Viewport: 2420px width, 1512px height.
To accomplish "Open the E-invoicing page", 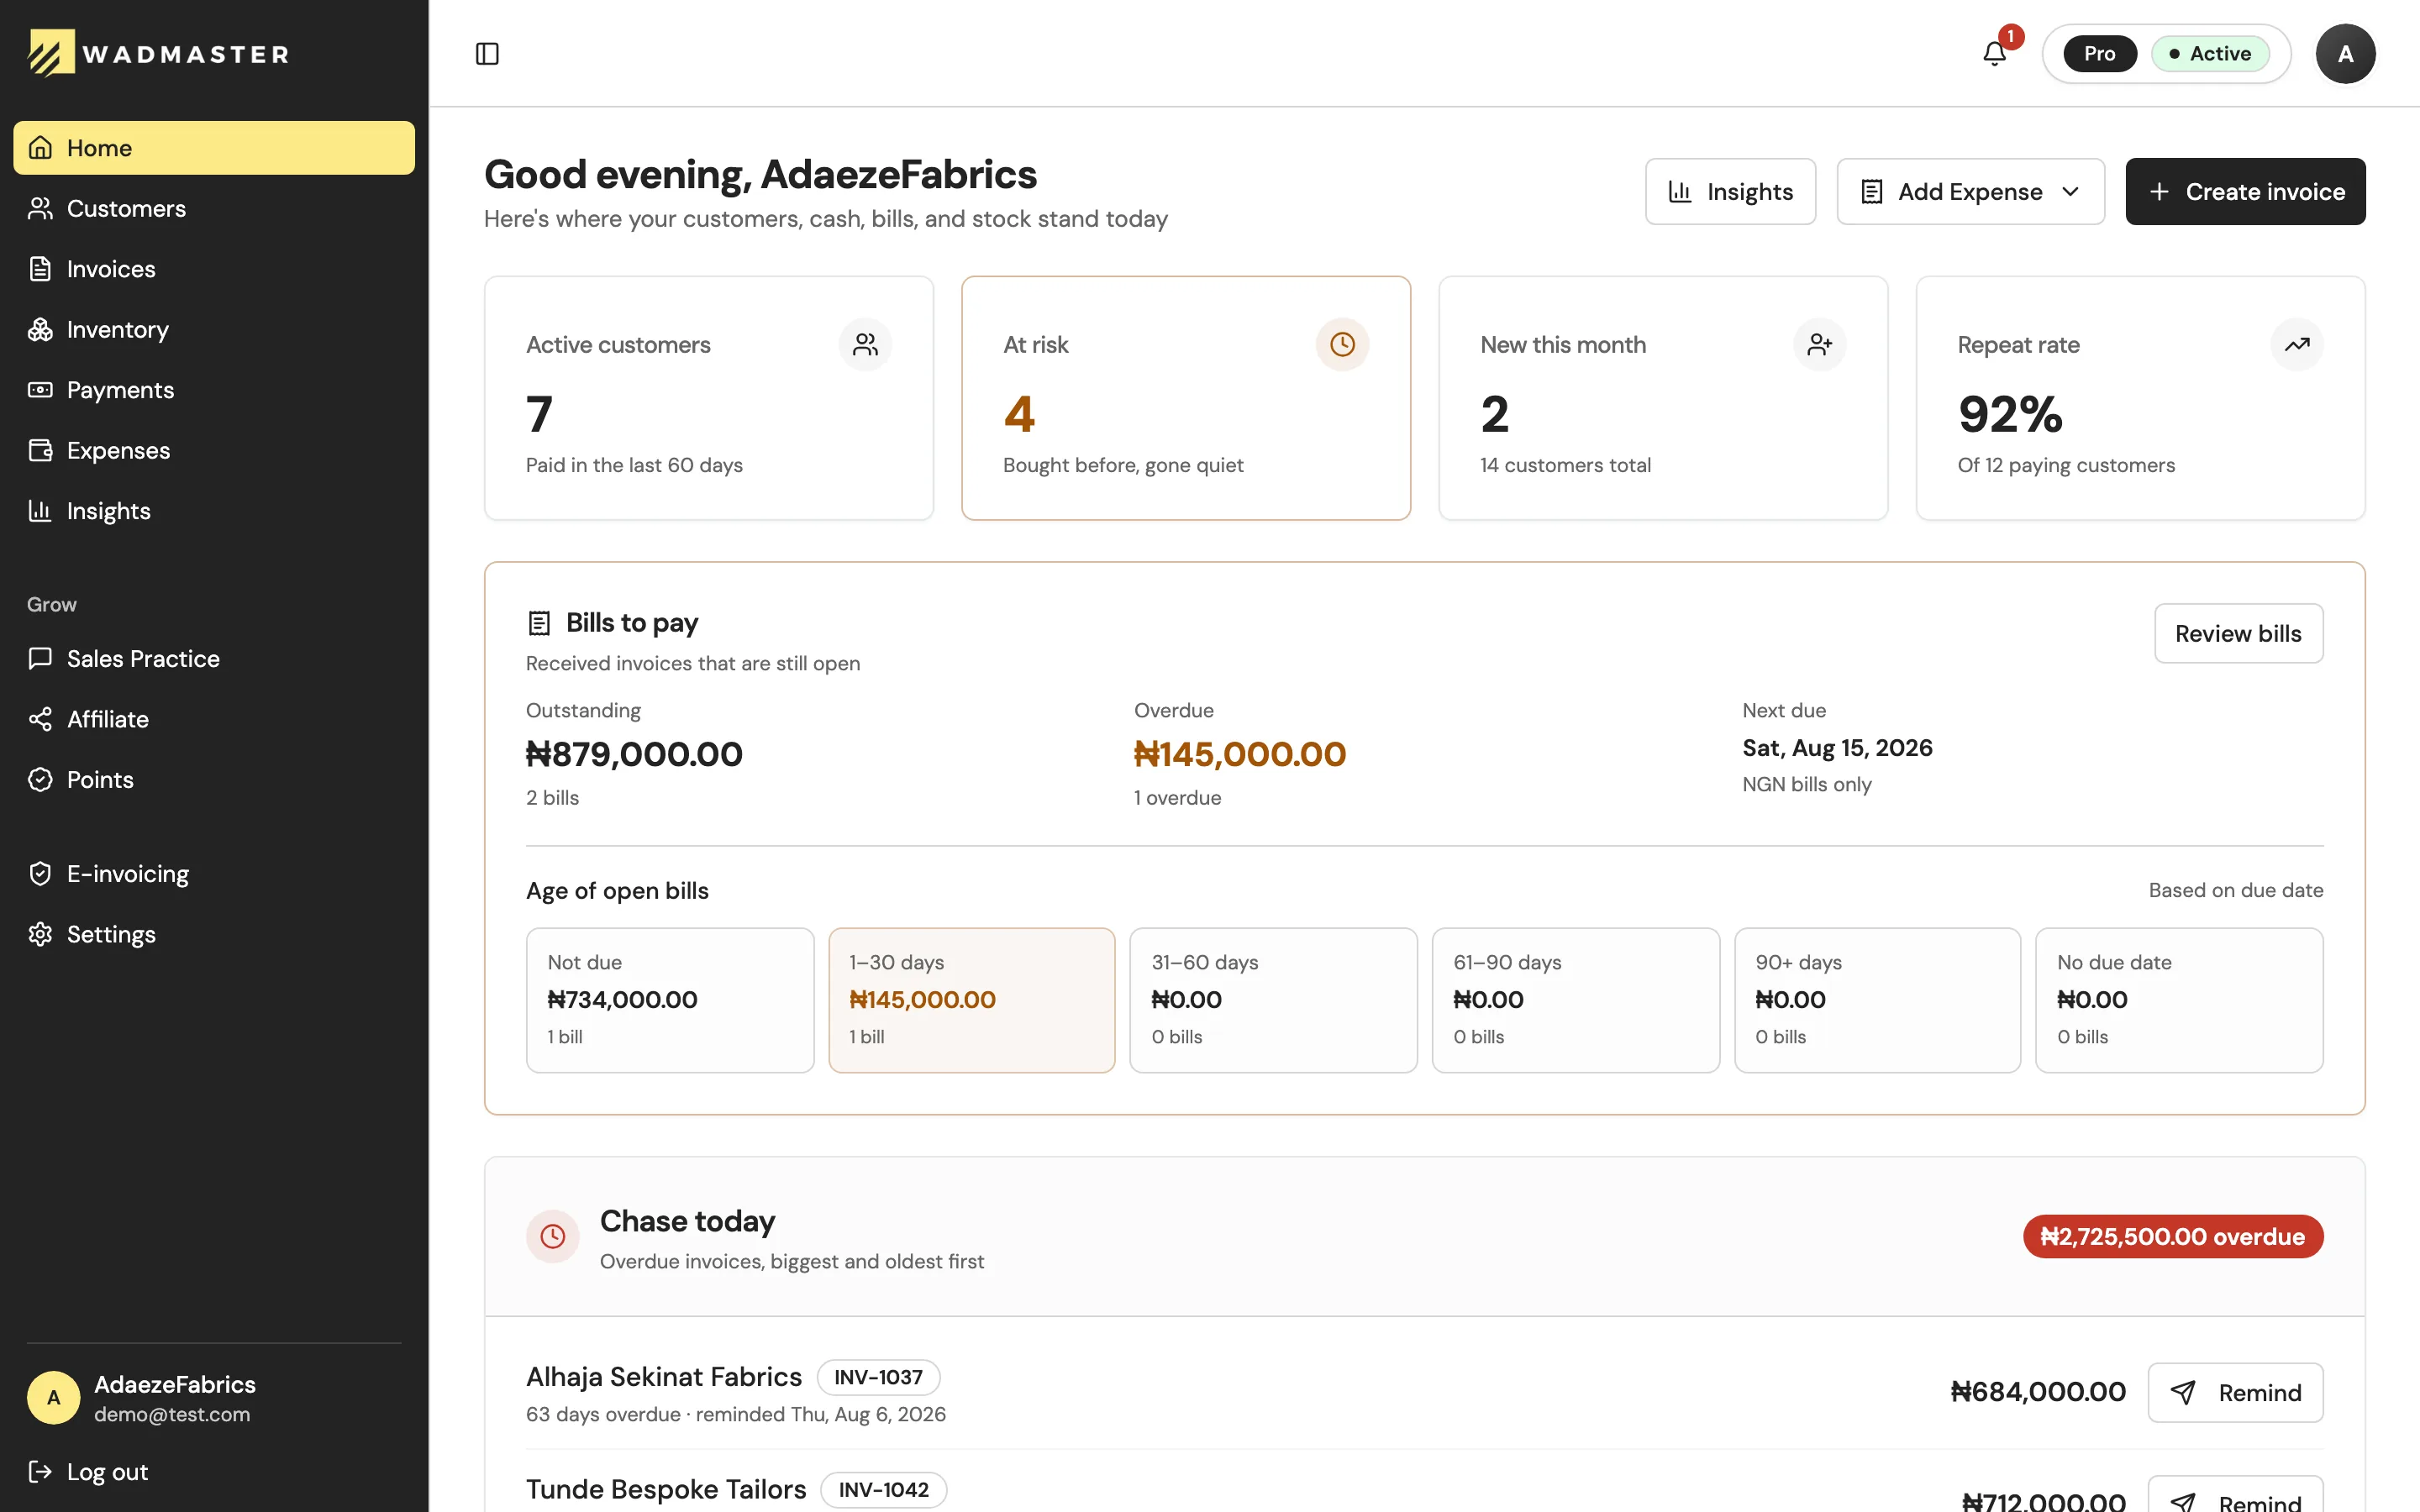I will 214,874.
